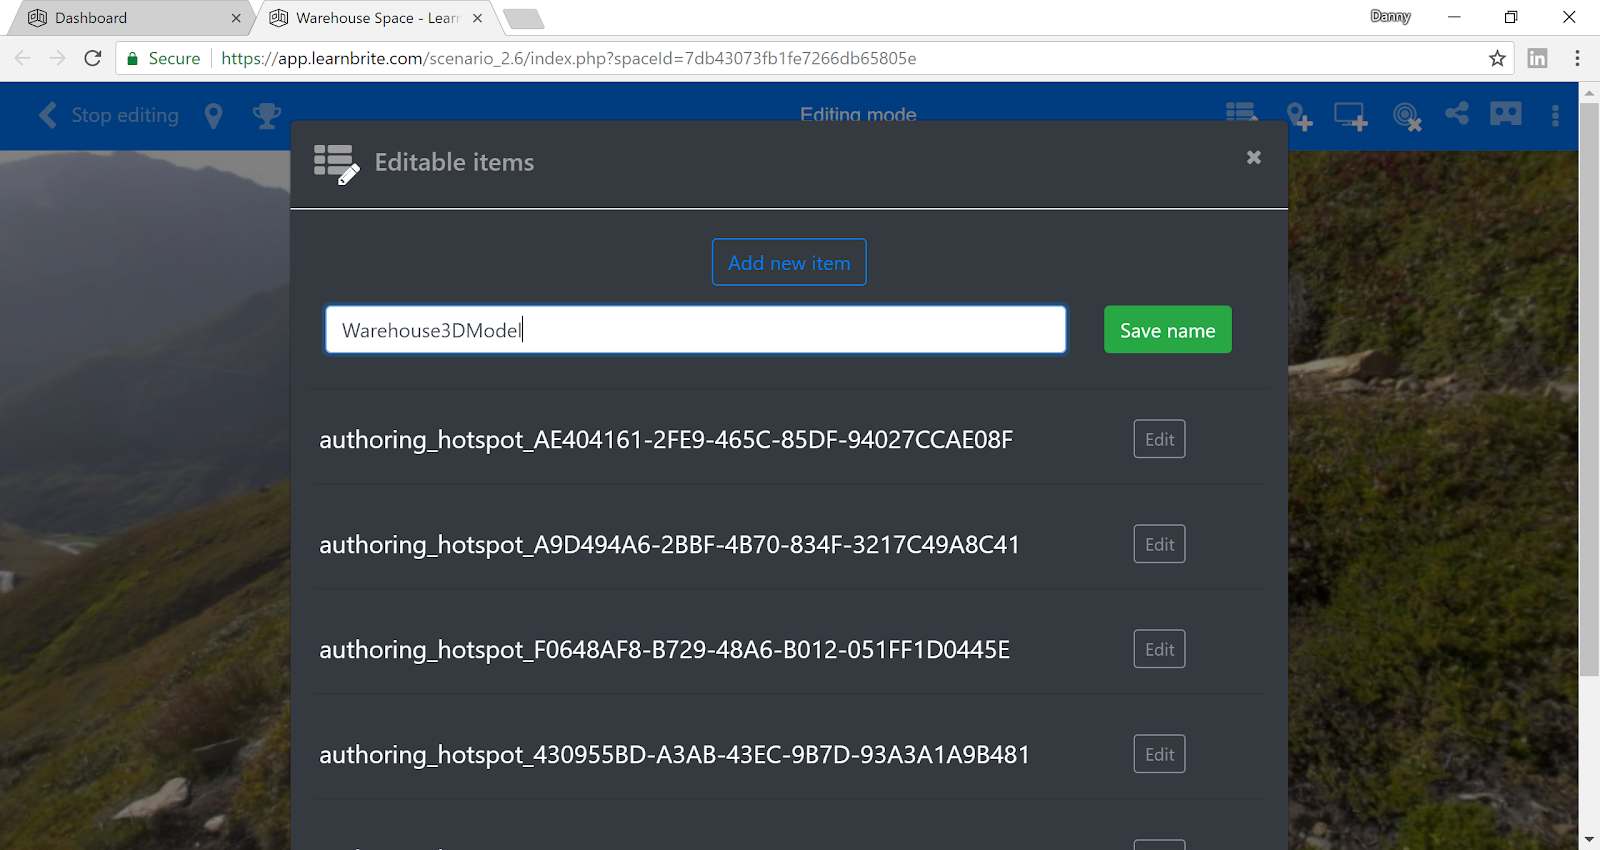Click Stop editing

[109, 116]
